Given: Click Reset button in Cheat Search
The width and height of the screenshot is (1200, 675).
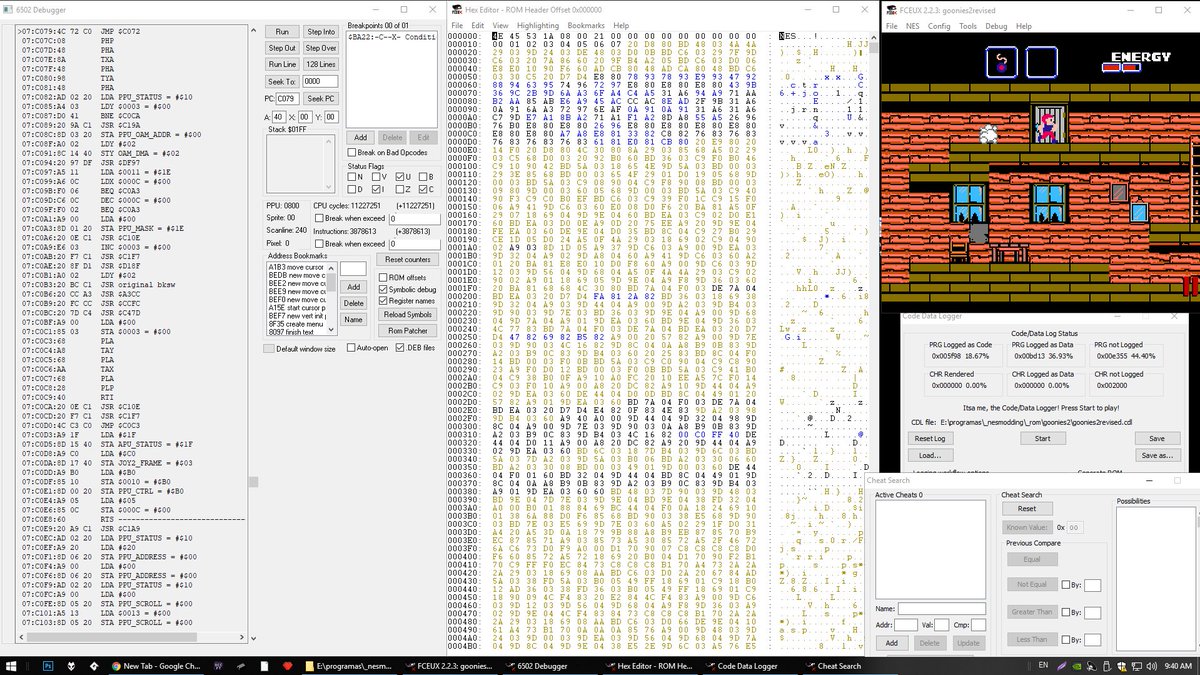Looking at the screenshot, I should pos(1027,509).
